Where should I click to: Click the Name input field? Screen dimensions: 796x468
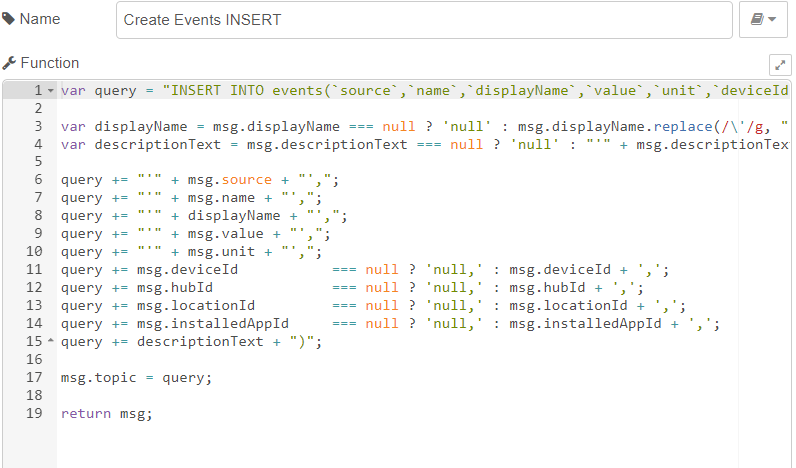[424, 20]
